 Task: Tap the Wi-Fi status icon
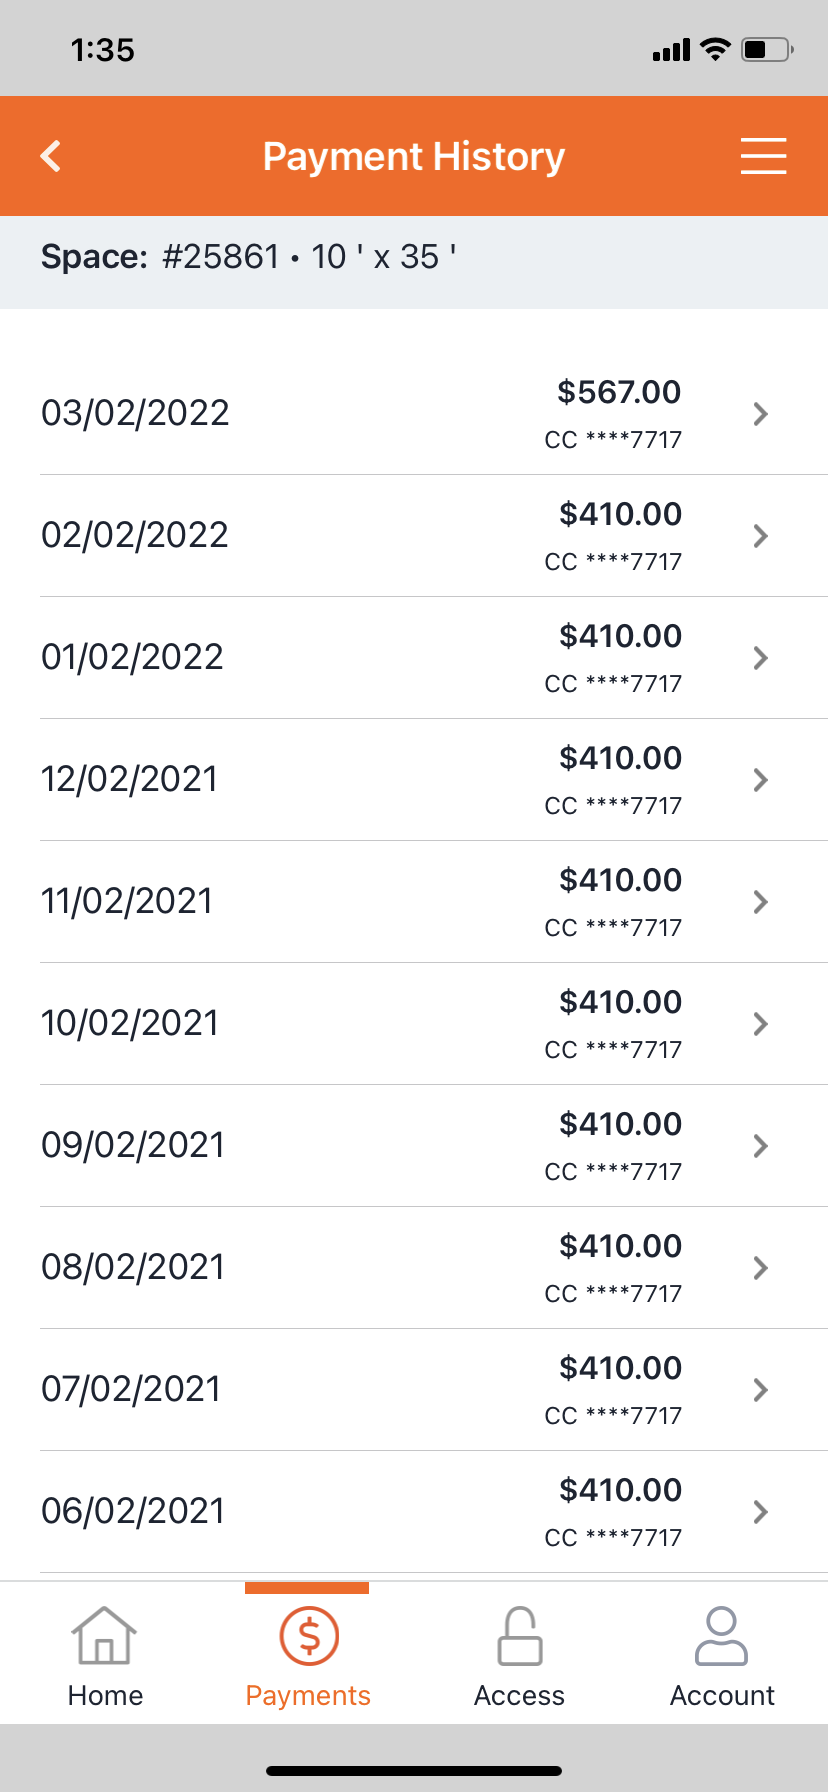click(x=715, y=49)
